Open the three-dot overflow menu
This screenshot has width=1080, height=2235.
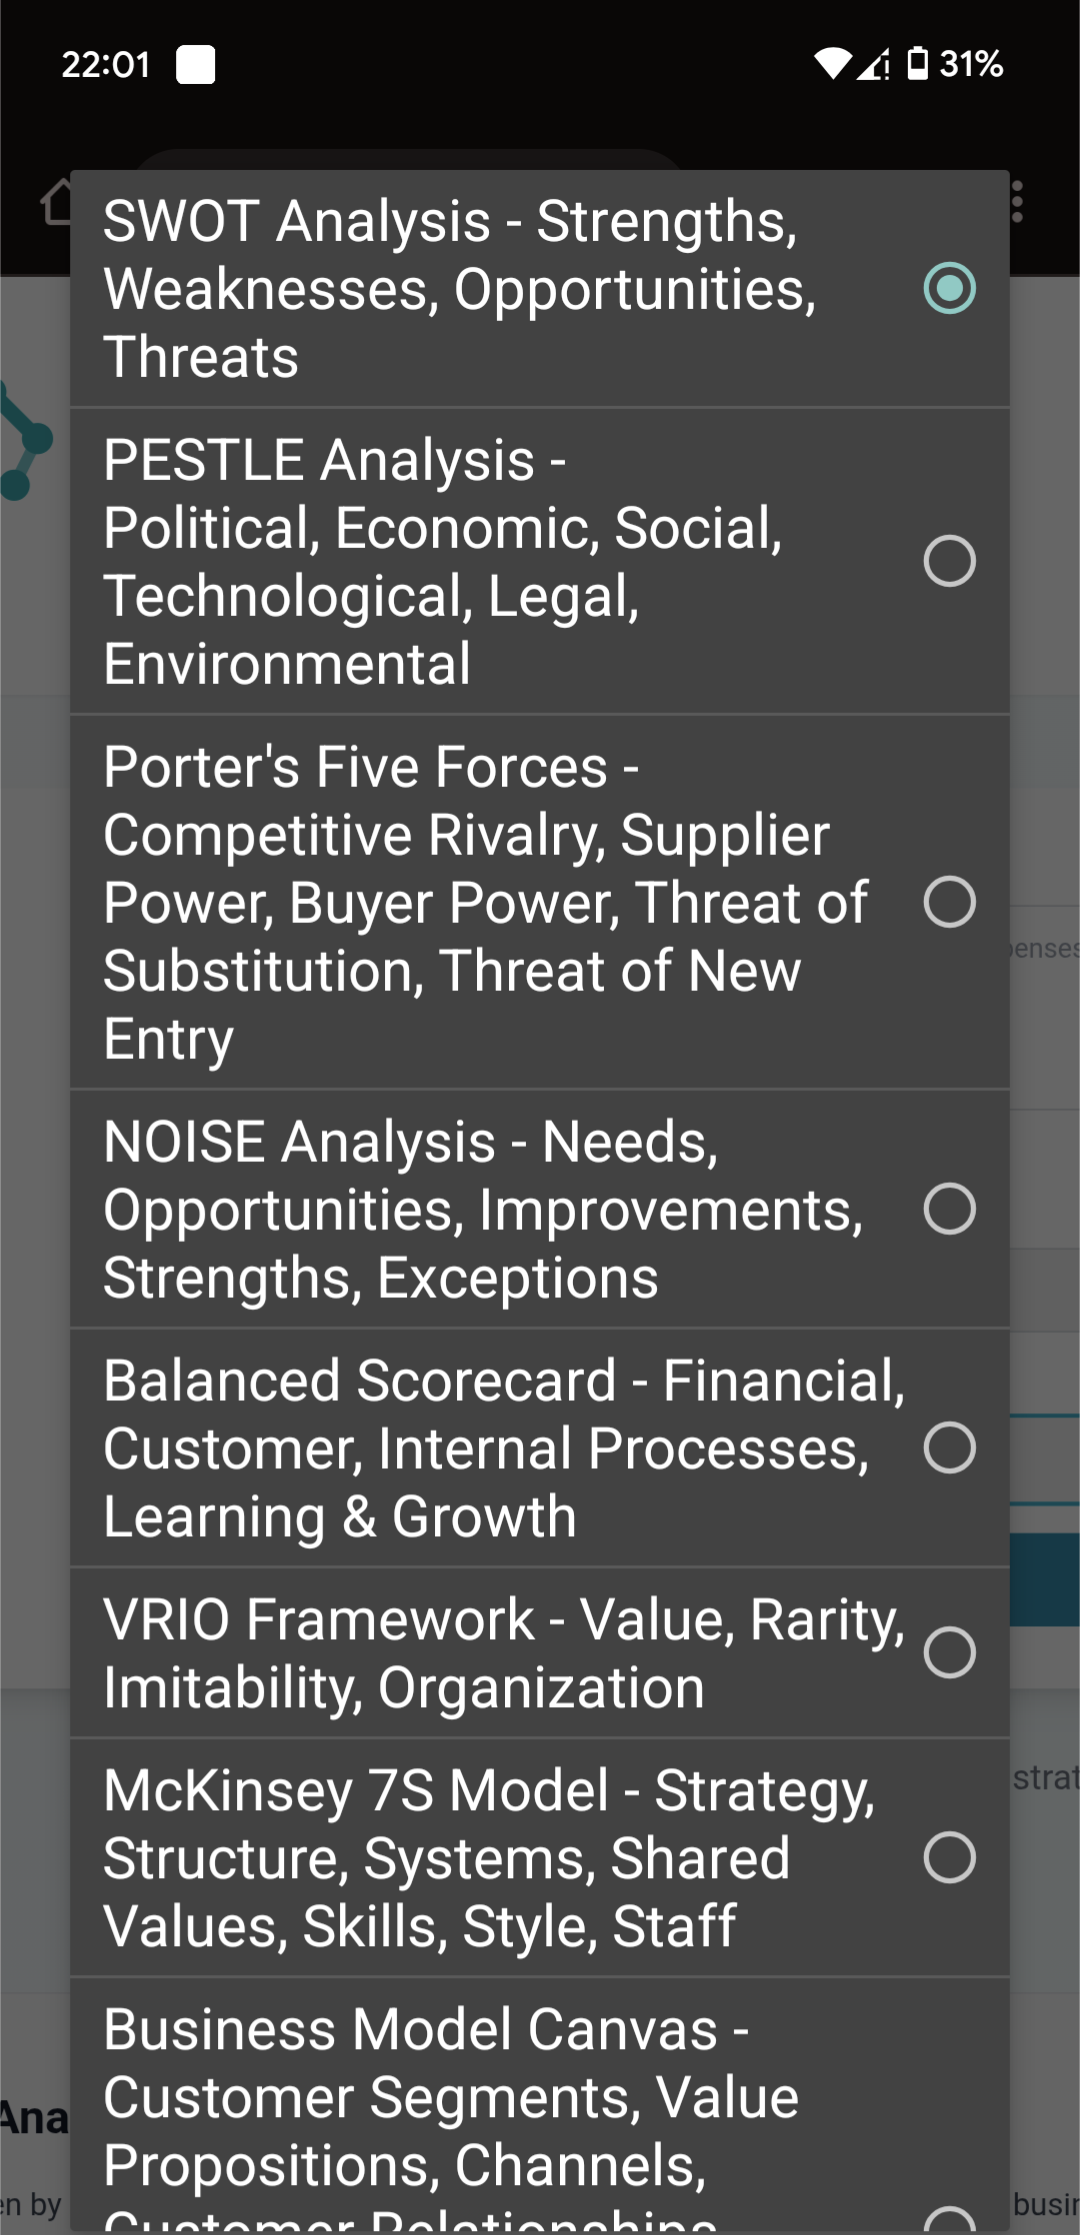click(x=1017, y=200)
